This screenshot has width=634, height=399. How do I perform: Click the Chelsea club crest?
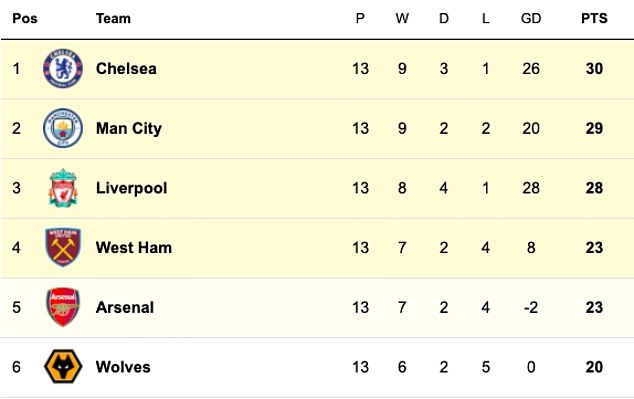[x=63, y=69]
